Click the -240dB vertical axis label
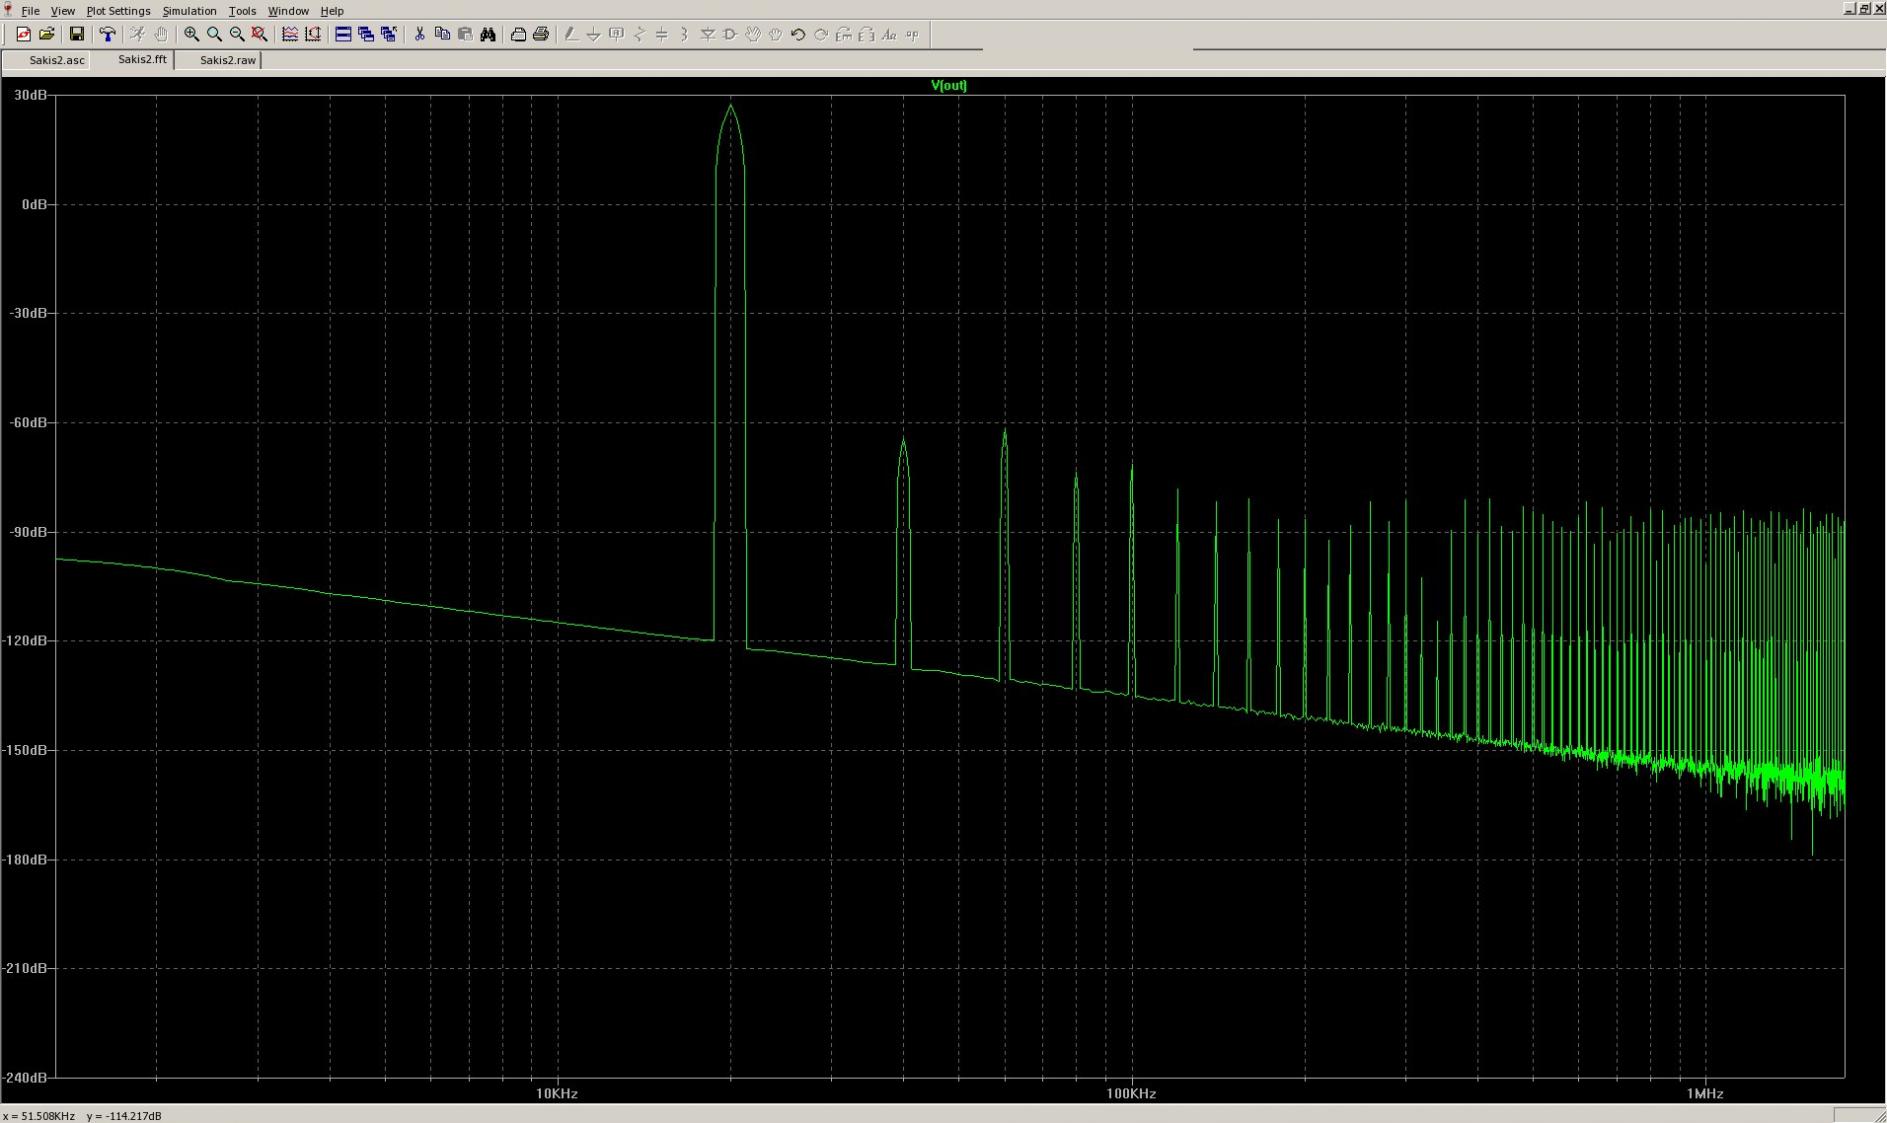This screenshot has width=1887, height=1123. 27,1078
